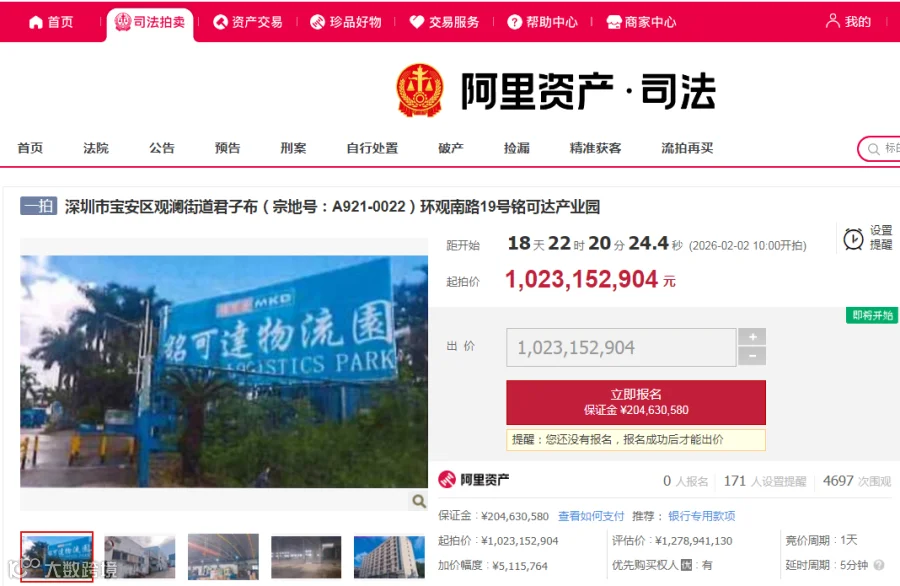Click the auction title 深圳市宝安区观澜街道君子布
Image resolution: width=900 pixels, height=586 pixels.
point(332,207)
